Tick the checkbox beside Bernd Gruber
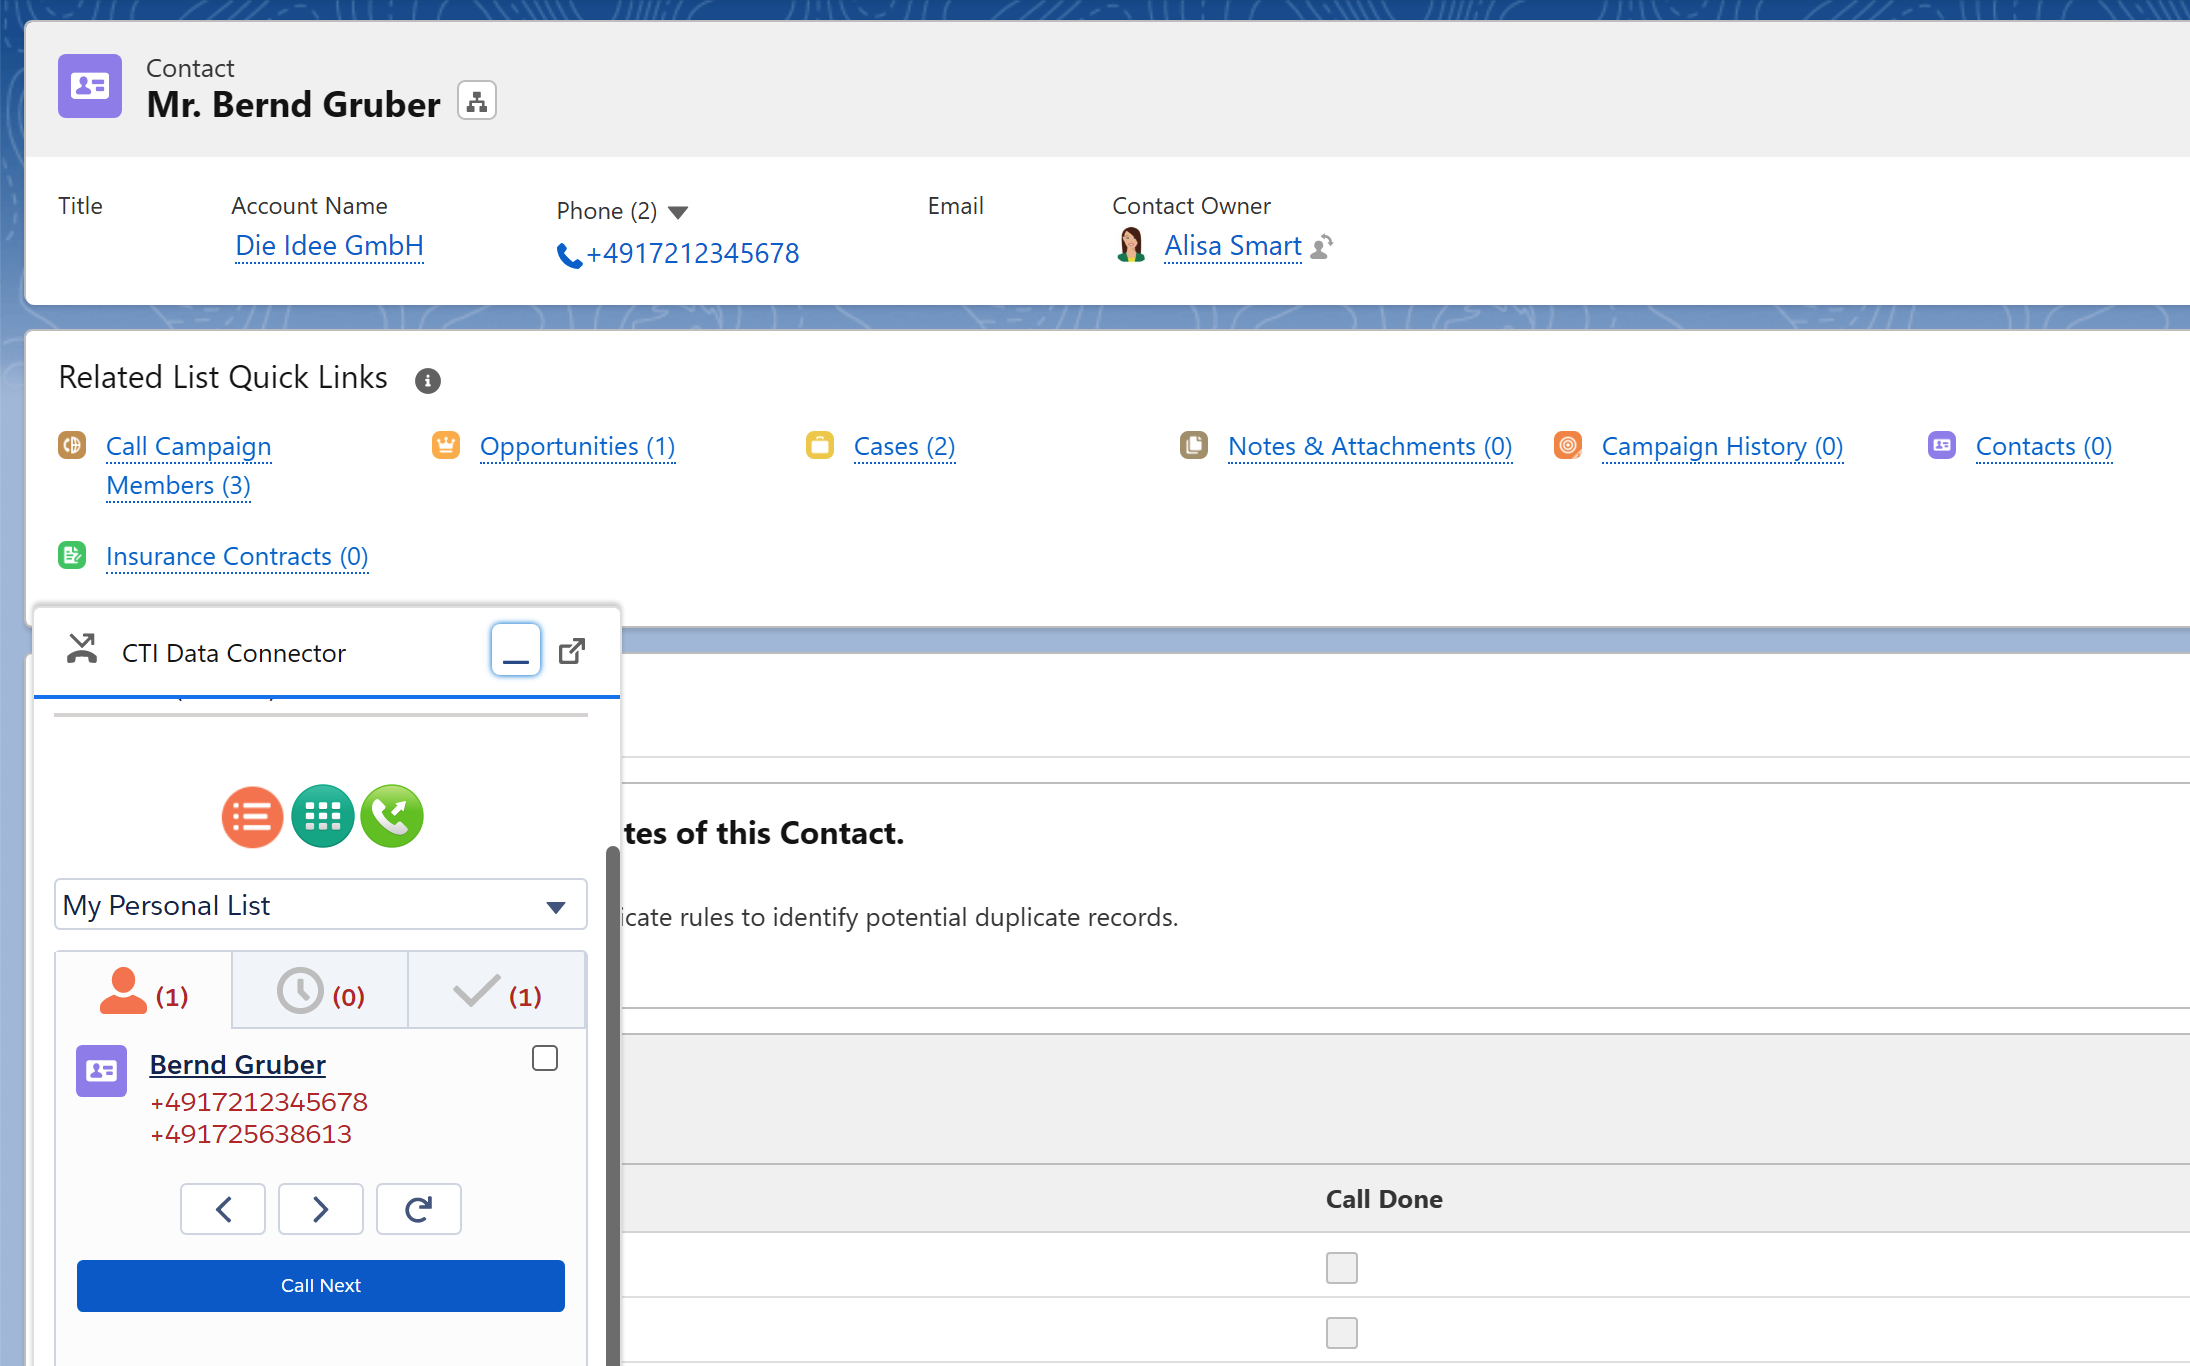Screen dimensions: 2190x1366 [545, 1058]
